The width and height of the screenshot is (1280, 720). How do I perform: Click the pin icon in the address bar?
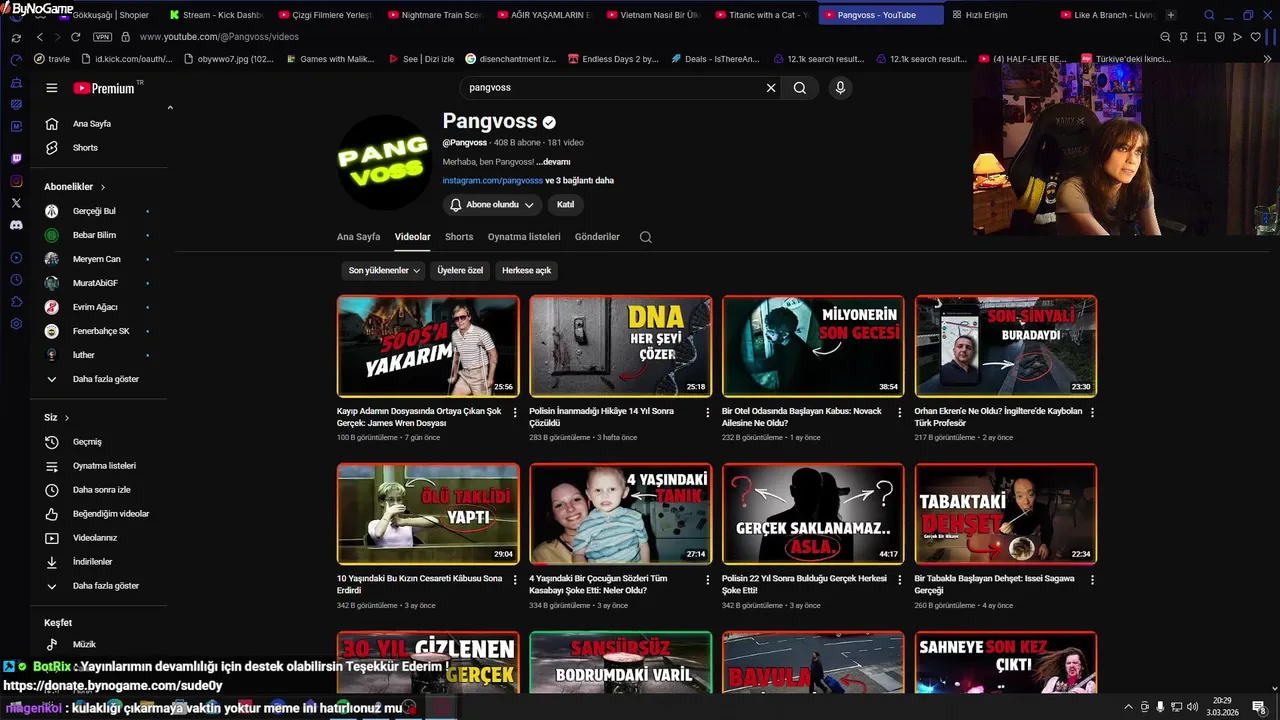click(x=1183, y=37)
